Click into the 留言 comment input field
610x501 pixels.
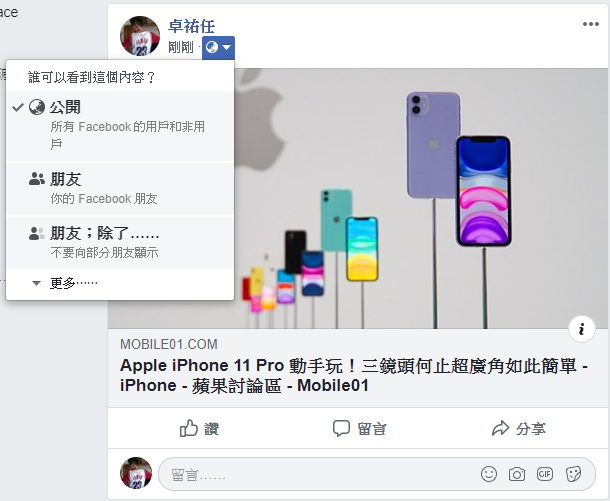[319, 474]
